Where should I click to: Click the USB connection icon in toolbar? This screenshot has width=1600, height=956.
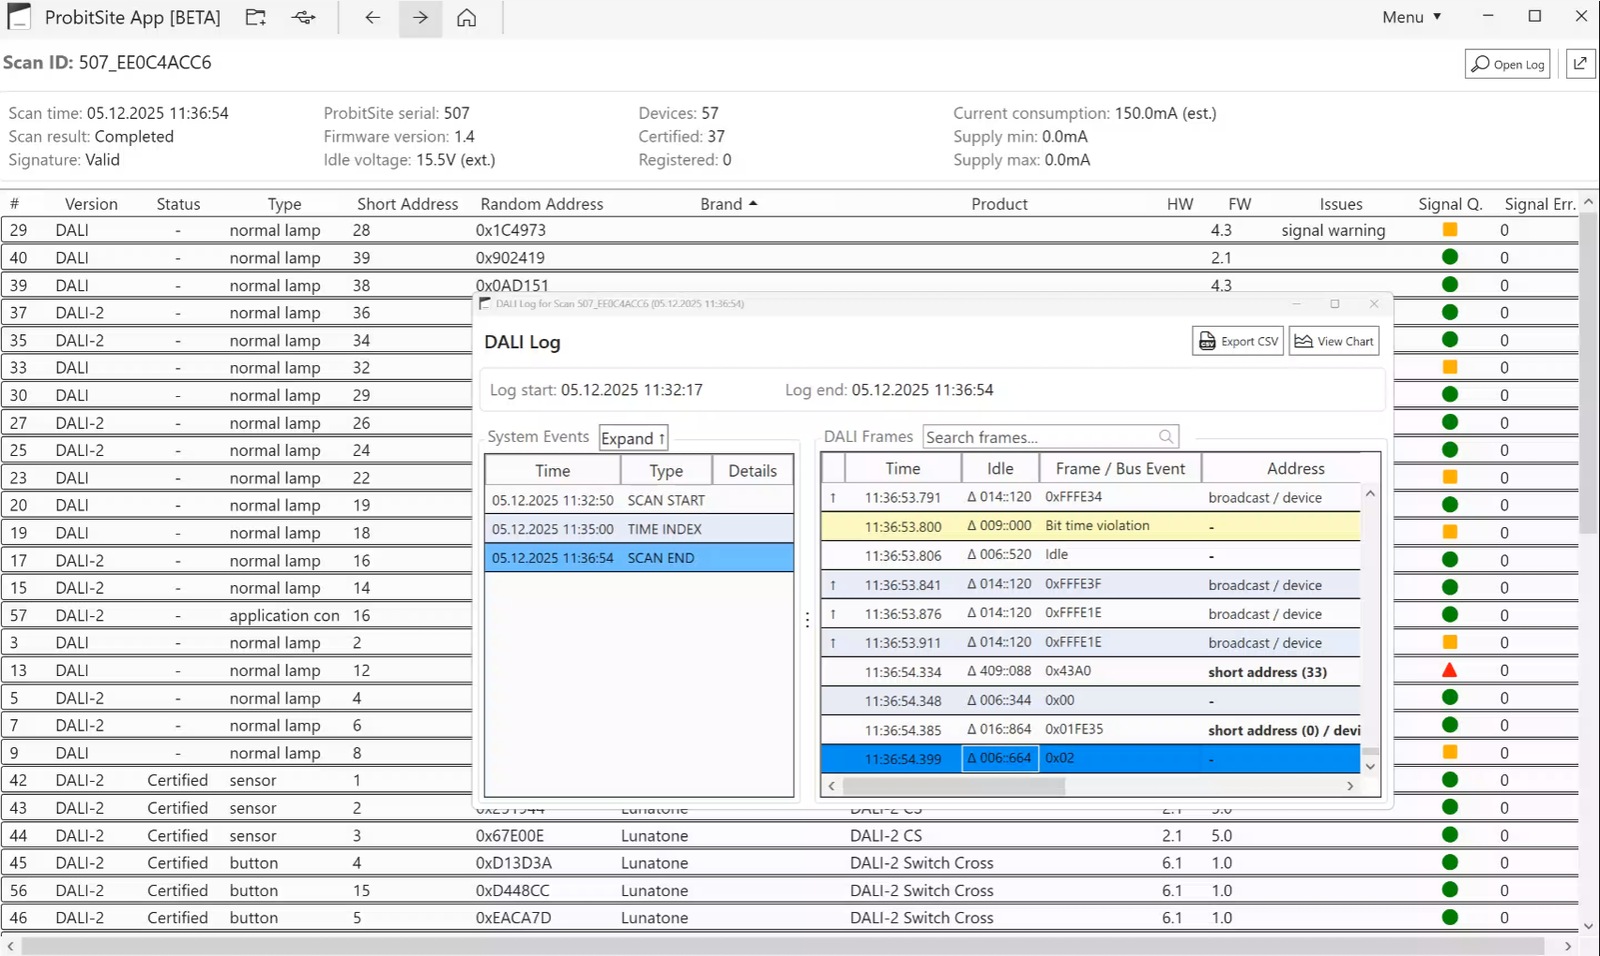tap(304, 17)
